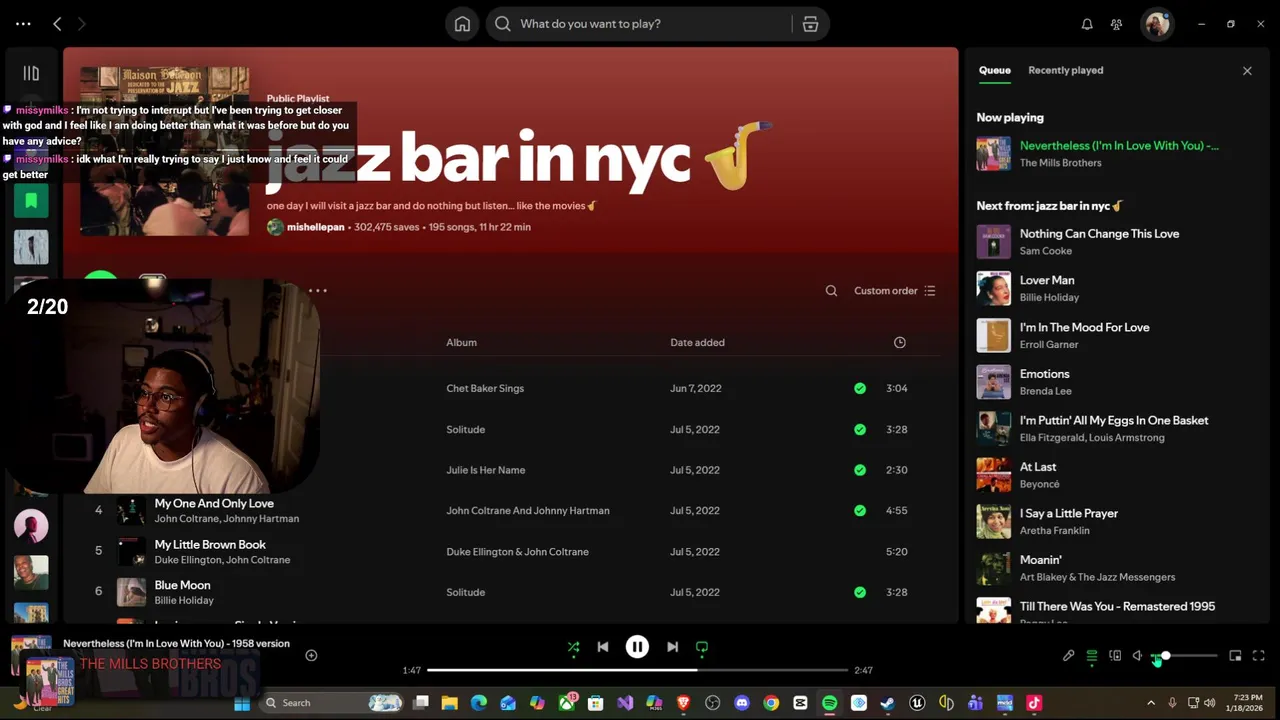
Task: Add current song to Liked Songs
Action: coord(311,655)
